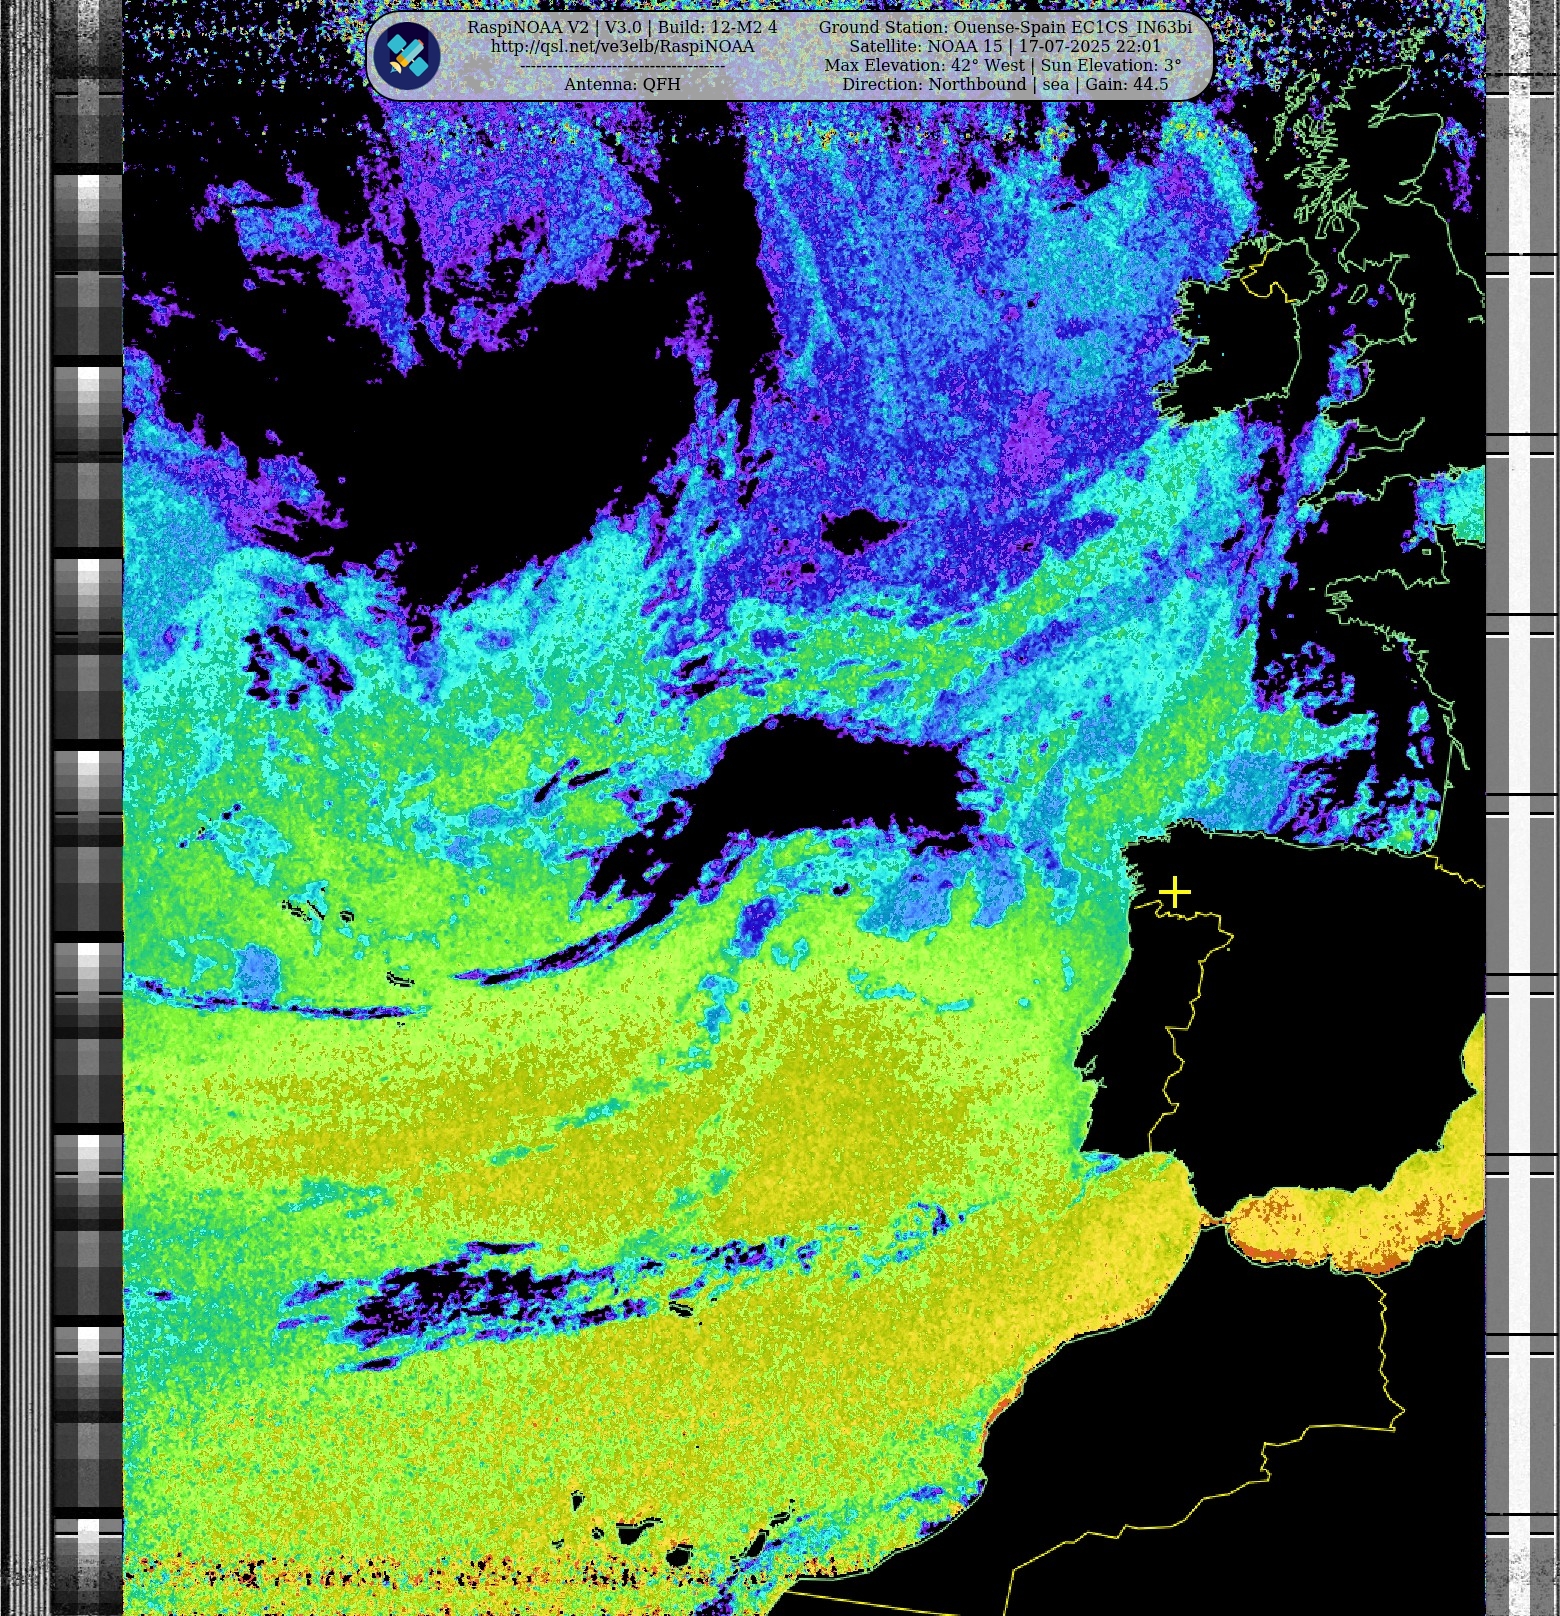Click the 'Ground Station: Ouense-Spain EC1CS_IN63bi' text
The image size is (1560, 1616).
(1005, 27)
